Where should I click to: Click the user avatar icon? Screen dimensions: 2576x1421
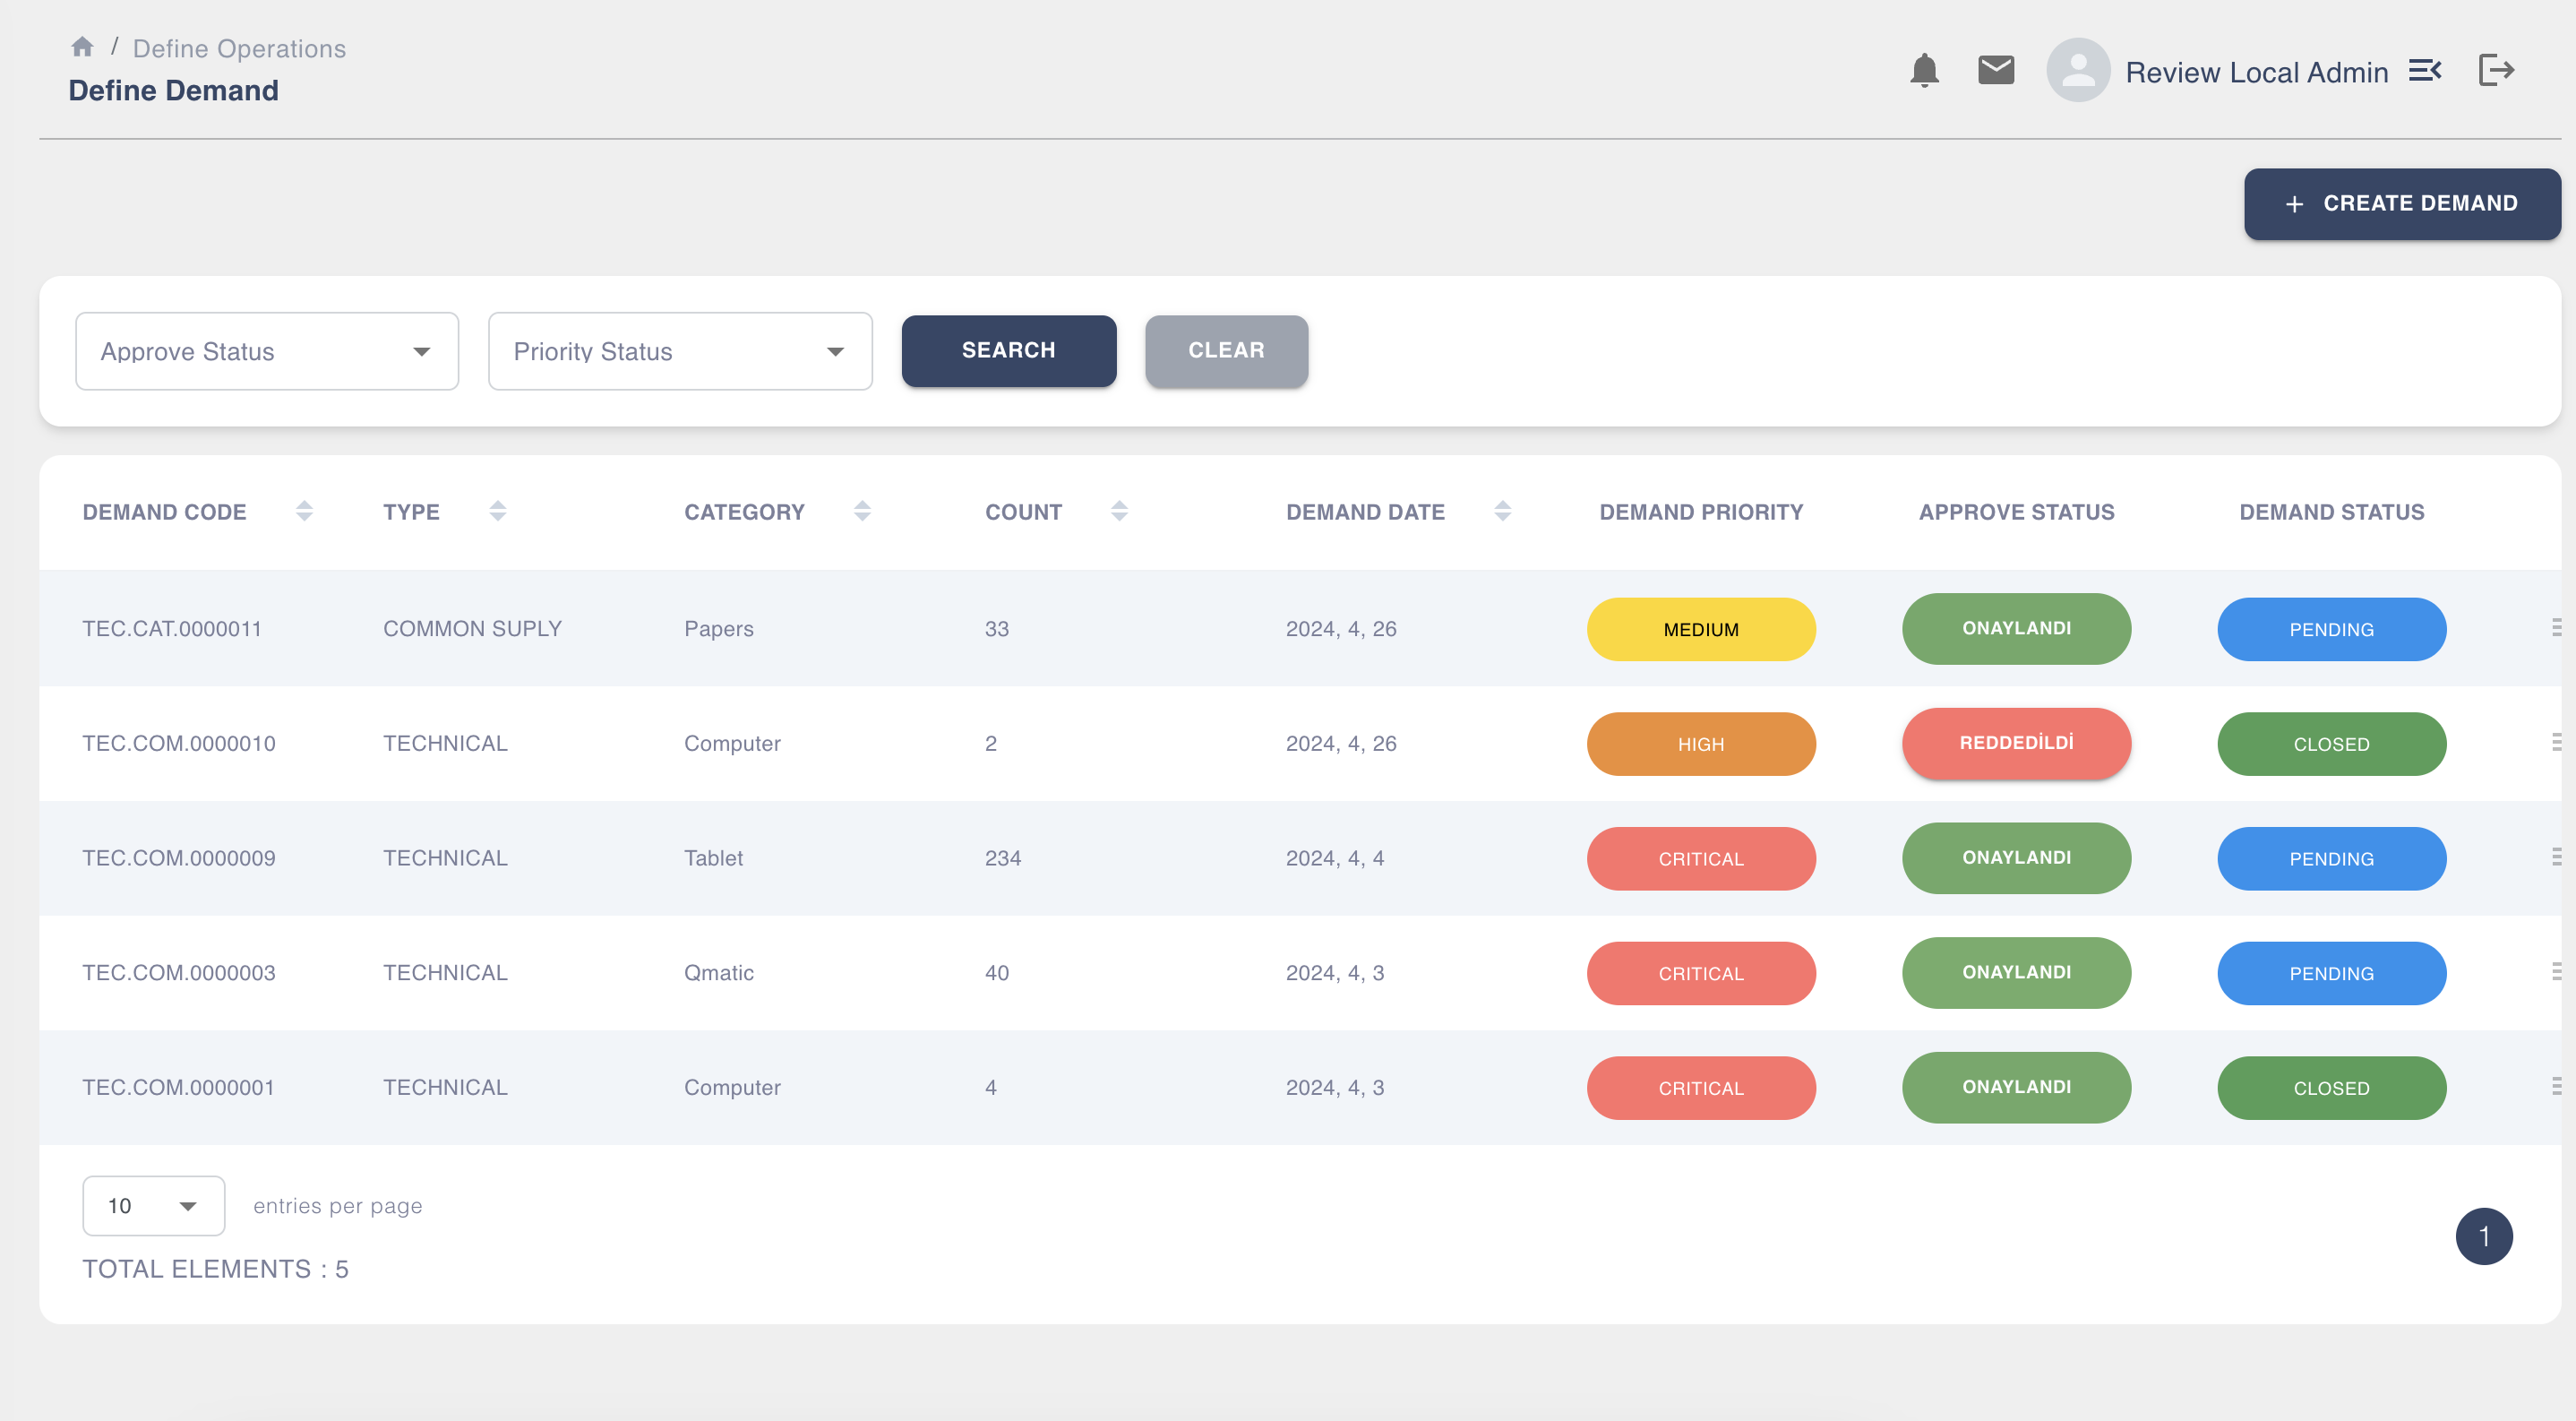click(2078, 70)
